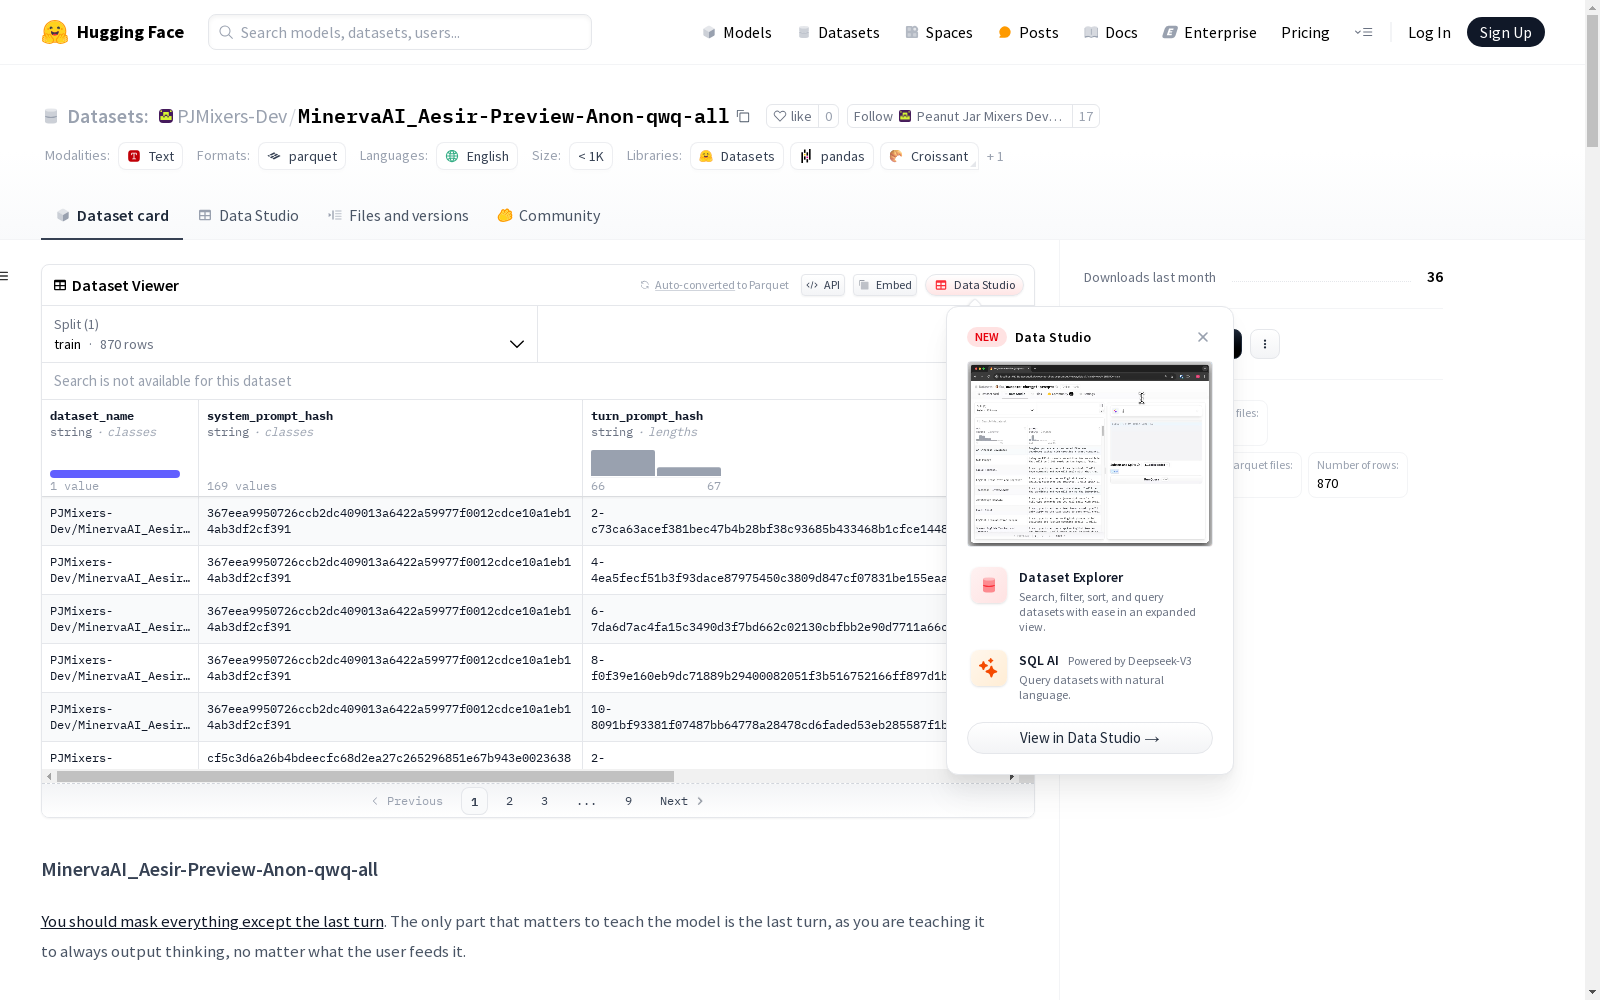The image size is (1600, 1000).
Task: Open the Data Studio preview thumbnail
Action: click(1090, 454)
